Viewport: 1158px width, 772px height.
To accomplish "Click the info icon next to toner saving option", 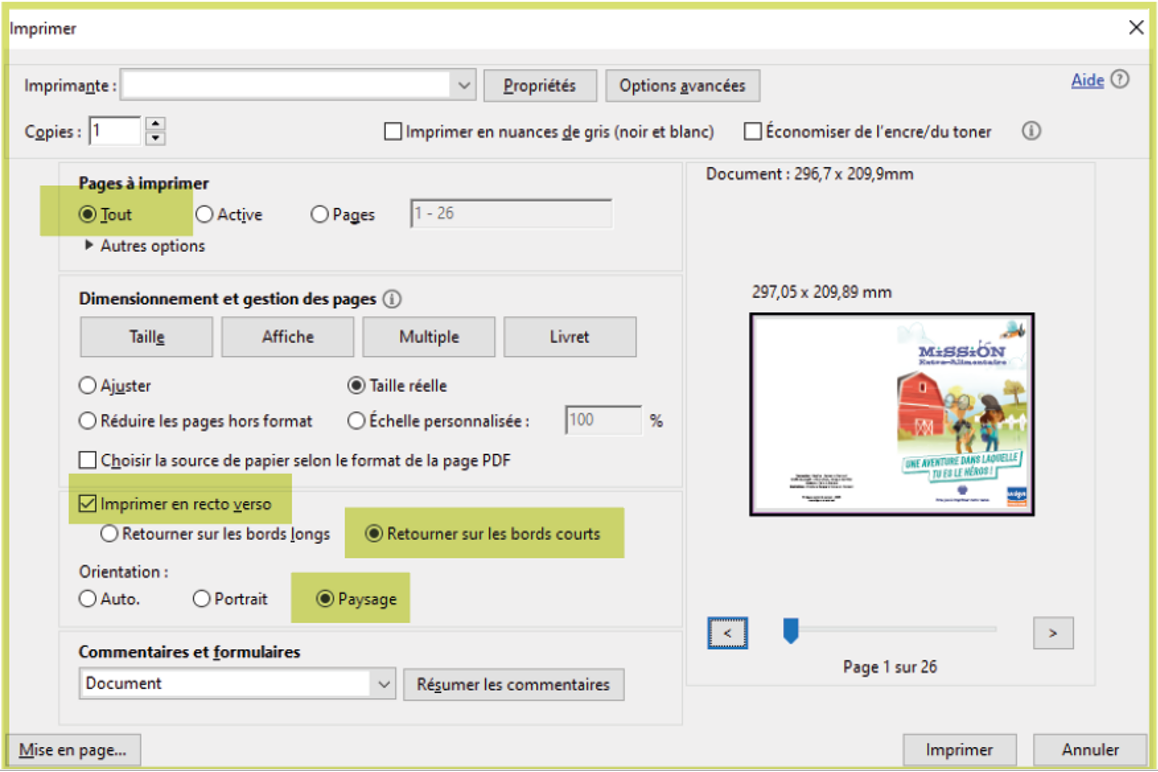I will click(1031, 131).
